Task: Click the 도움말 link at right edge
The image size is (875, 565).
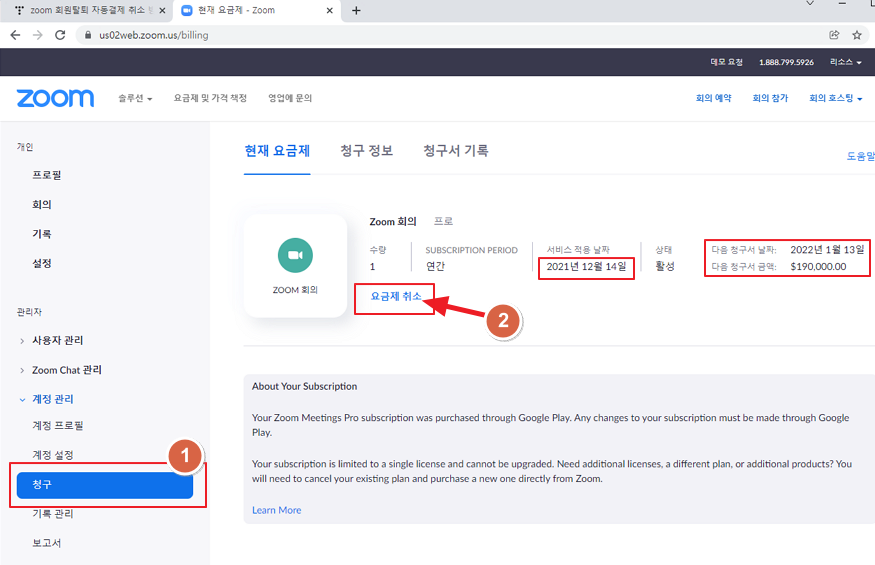Action: 860,156
